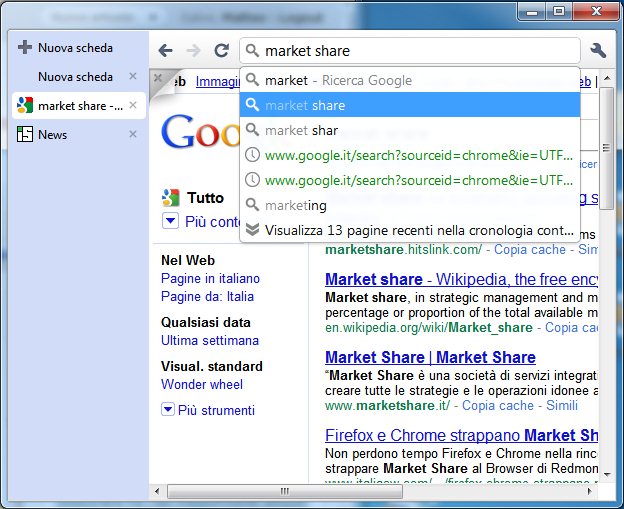
Task: Click the vertical scrollbar thumb
Action: pos(606,148)
